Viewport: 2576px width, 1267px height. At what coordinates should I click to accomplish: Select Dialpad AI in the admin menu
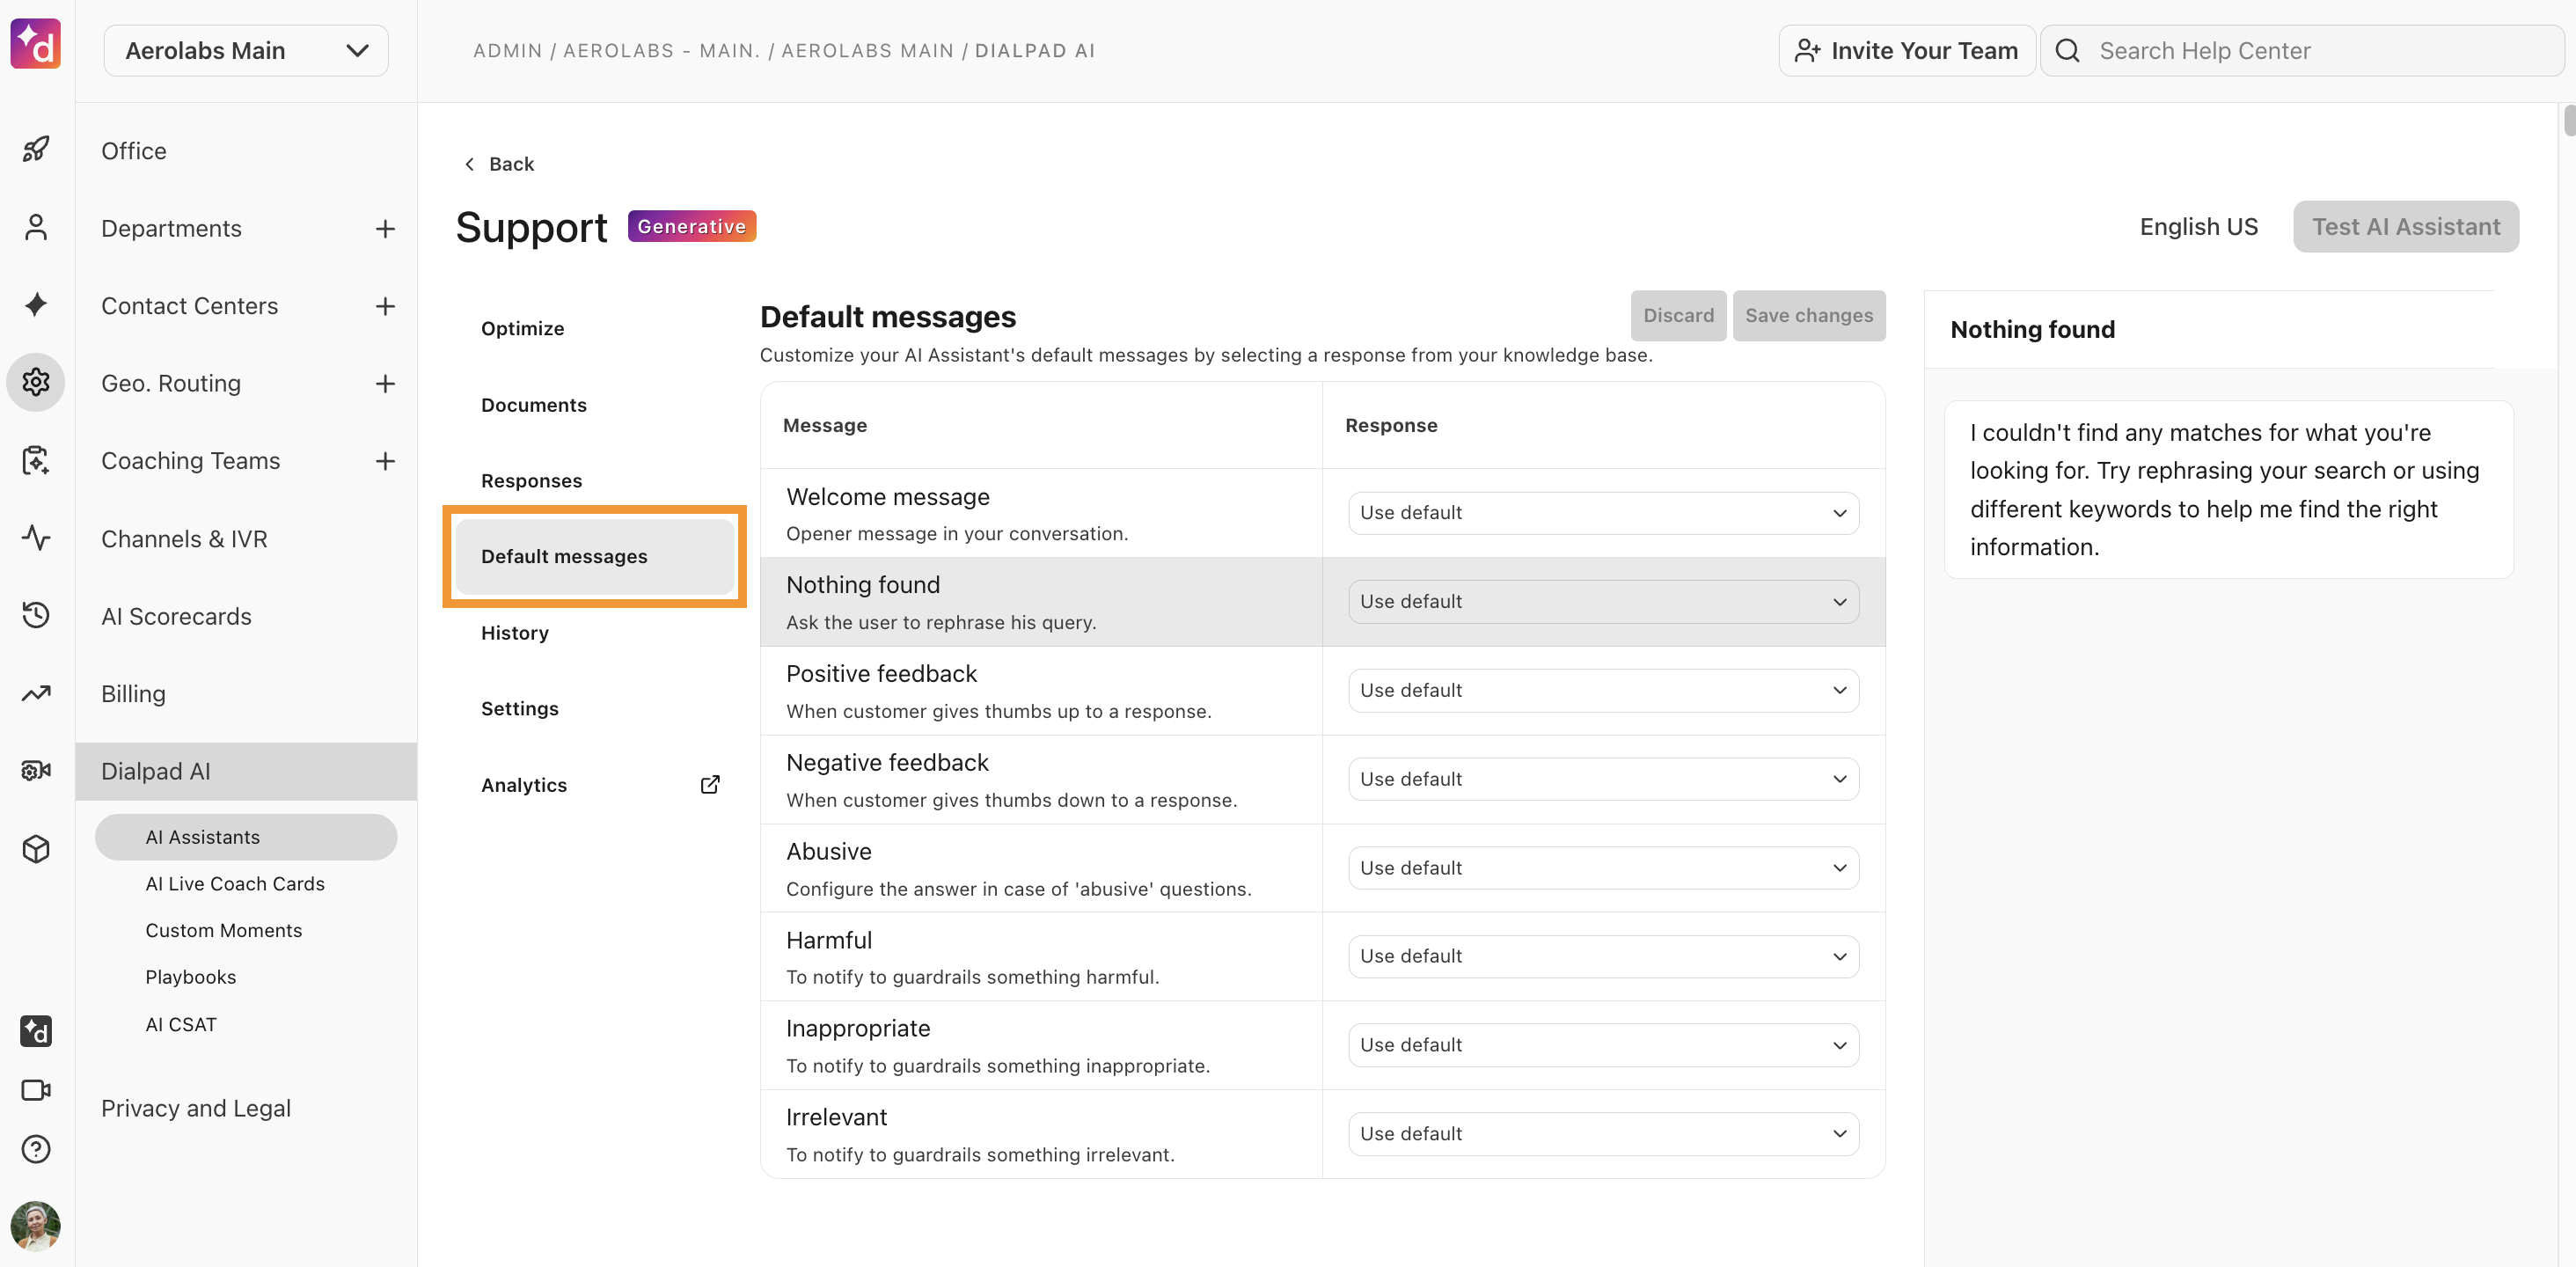tap(246, 772)
